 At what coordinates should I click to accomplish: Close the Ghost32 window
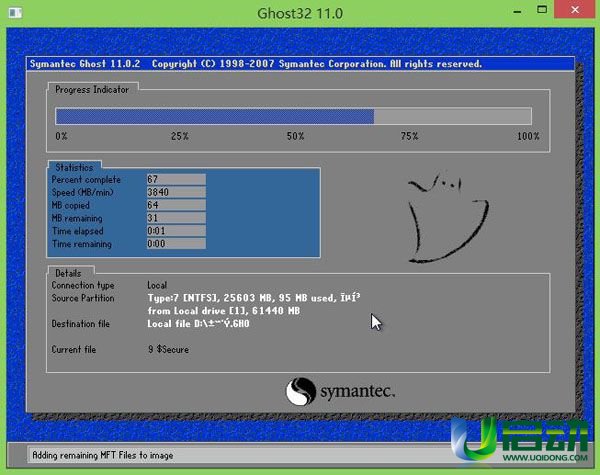click(x=575, y=14)
